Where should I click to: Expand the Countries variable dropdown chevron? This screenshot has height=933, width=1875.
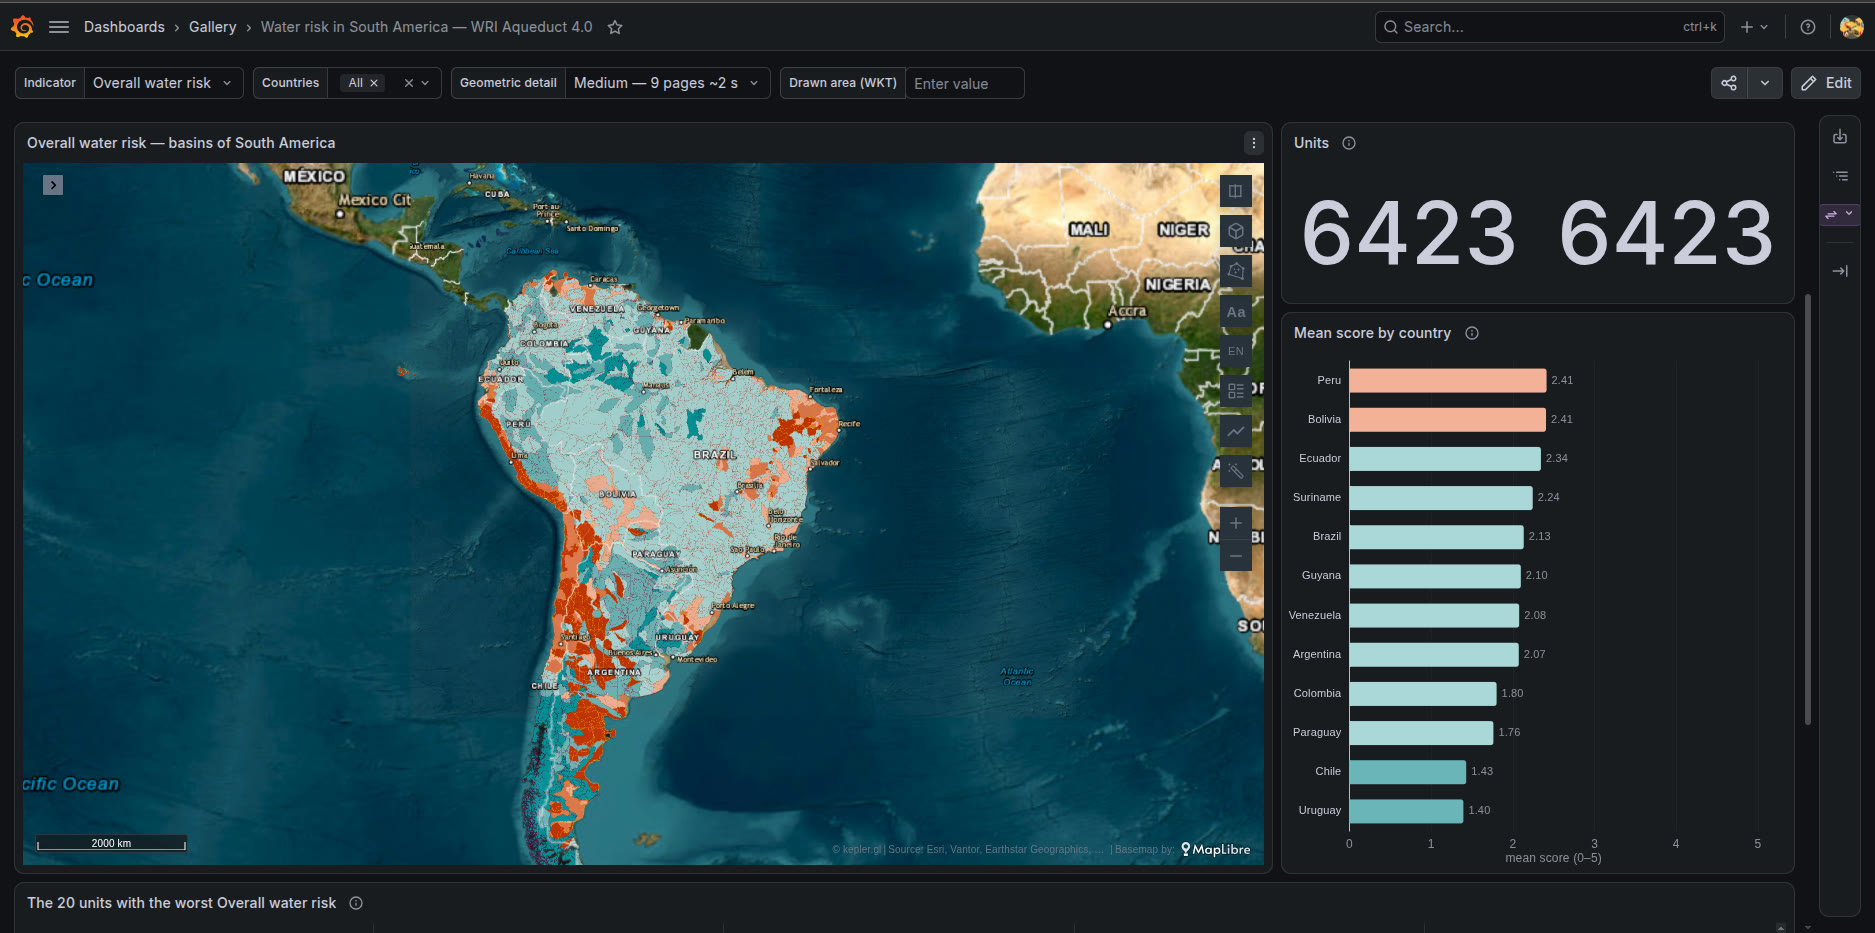425,83
